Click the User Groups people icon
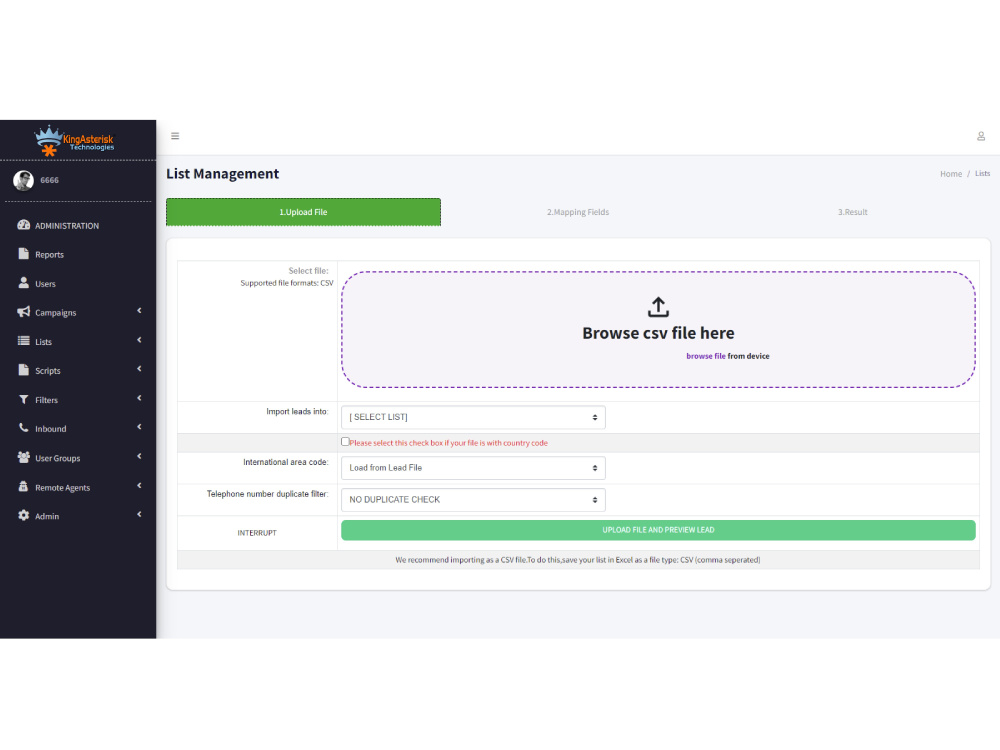1000x750 pixels. [24, 457]
